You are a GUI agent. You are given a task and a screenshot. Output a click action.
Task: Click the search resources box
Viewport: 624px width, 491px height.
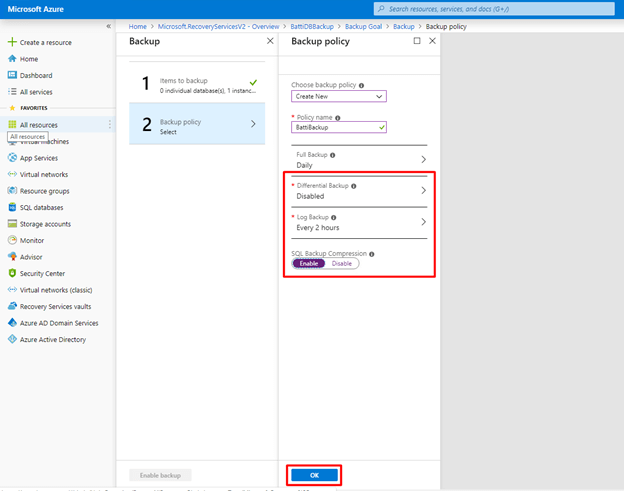[x=494, y=9]
